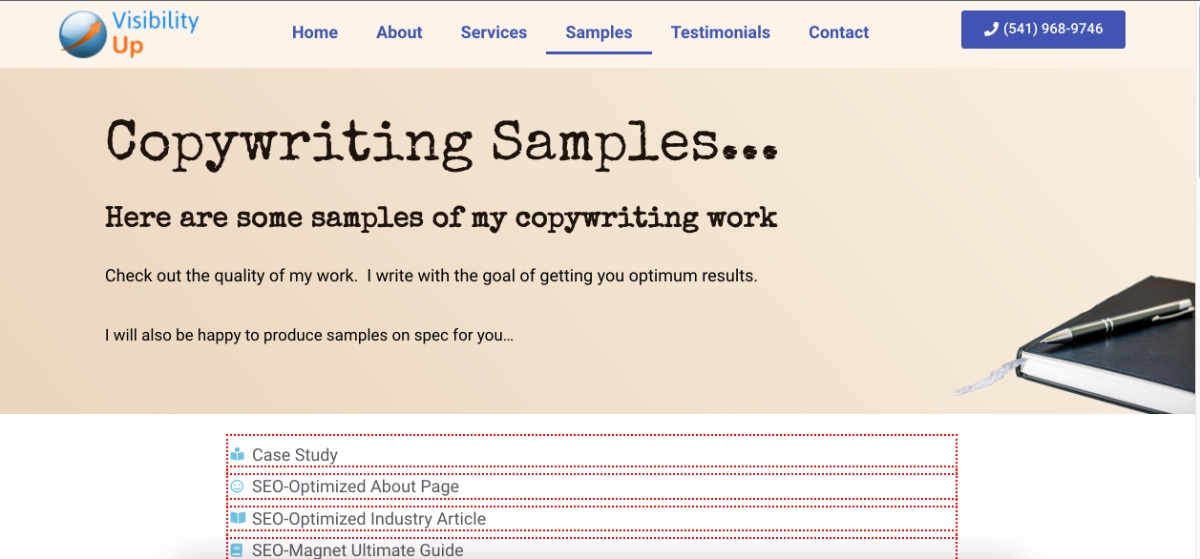1200x559 pixels.
Task: Call the (541) 968-9746 phone button
Action: pos(1043,30)
